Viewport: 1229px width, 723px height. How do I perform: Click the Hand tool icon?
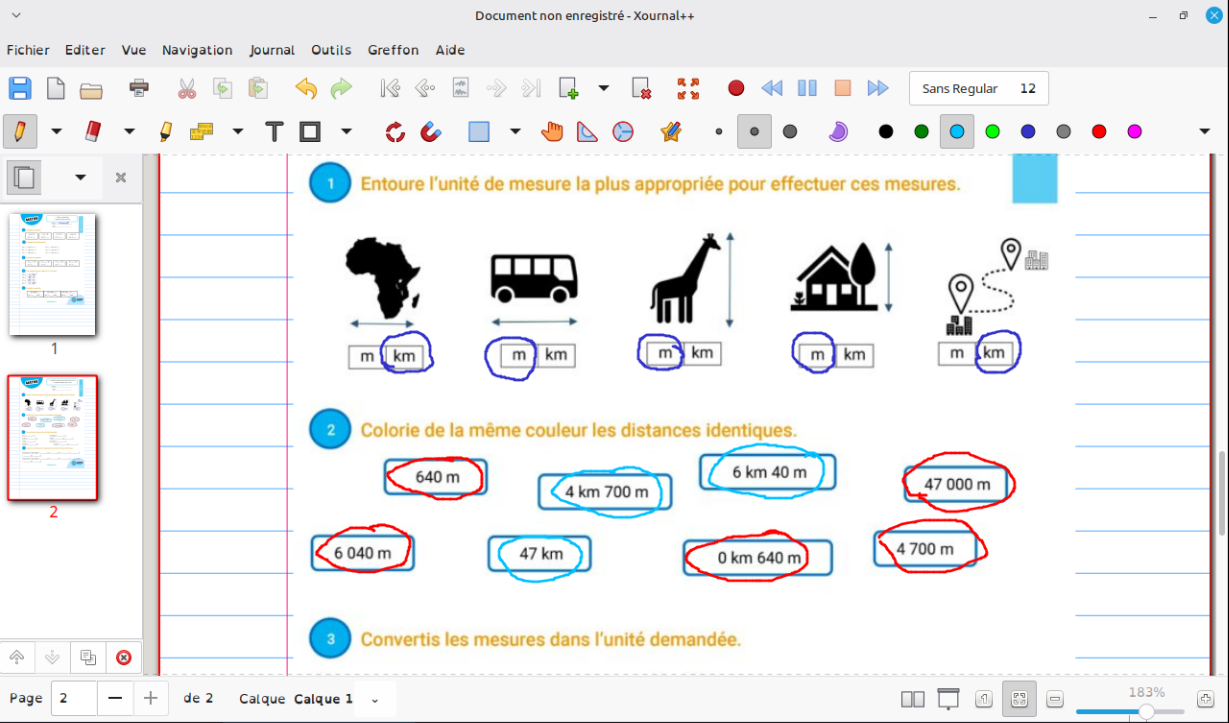(552, 131)
